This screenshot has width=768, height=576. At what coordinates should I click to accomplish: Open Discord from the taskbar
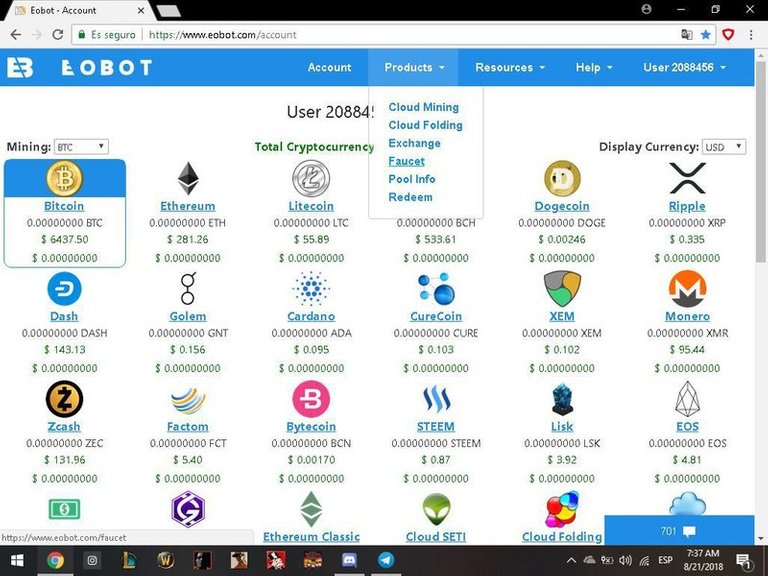point(349,560)
